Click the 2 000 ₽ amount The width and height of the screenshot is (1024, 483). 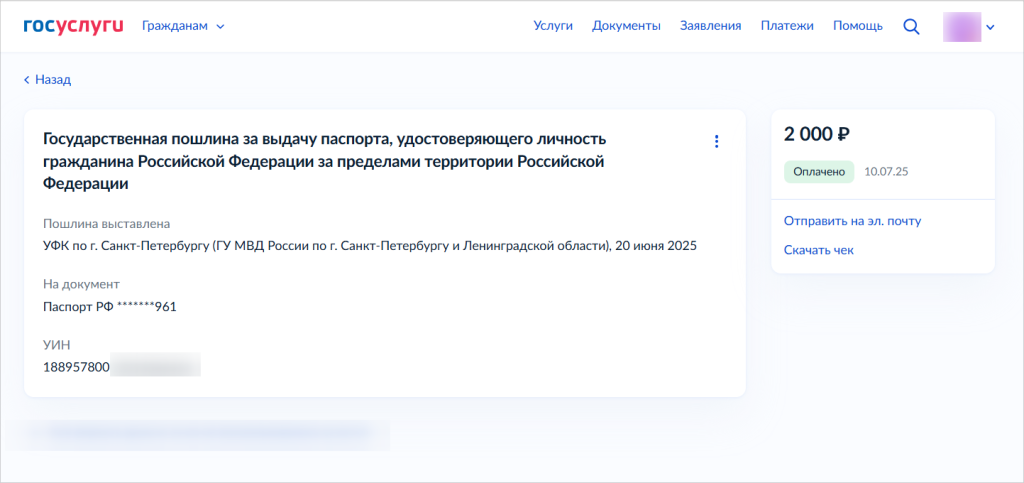click(x=817, y=134)
